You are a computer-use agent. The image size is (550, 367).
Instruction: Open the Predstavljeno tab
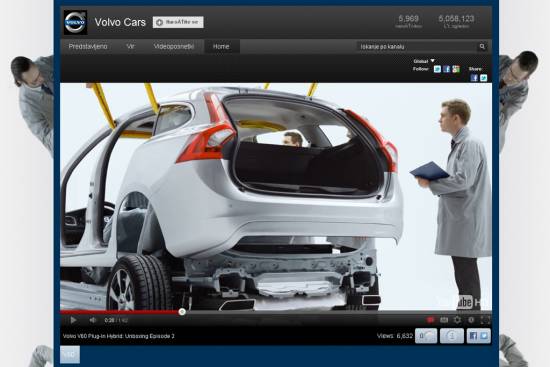88,46
